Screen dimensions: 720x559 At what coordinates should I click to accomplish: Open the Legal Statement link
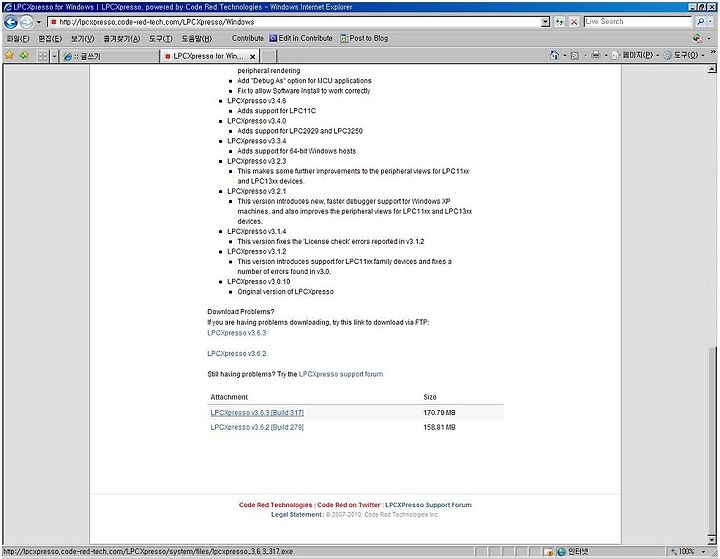click(296, 514)
